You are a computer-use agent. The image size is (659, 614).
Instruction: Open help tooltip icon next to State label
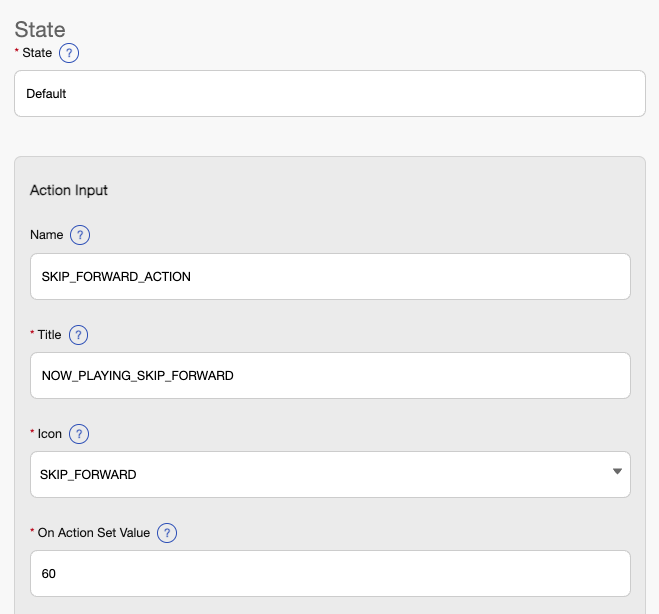coord(69,53)
